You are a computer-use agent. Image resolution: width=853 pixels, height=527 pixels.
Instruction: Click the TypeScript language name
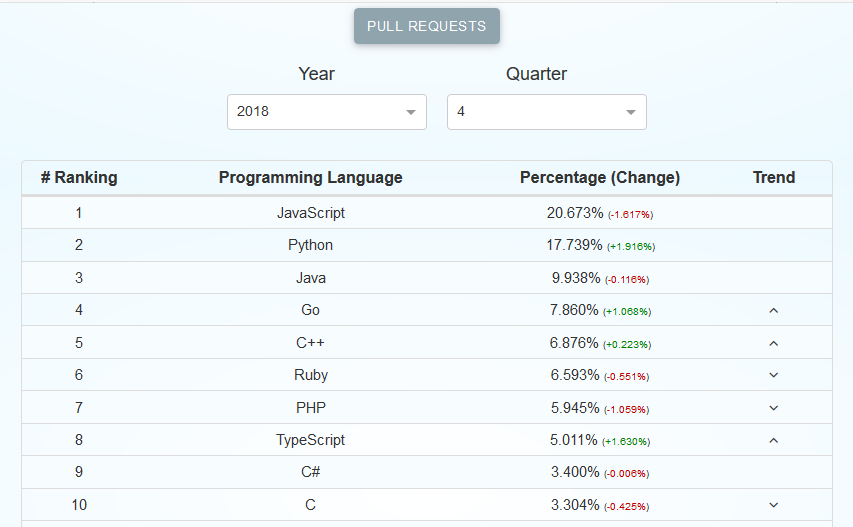311,440
